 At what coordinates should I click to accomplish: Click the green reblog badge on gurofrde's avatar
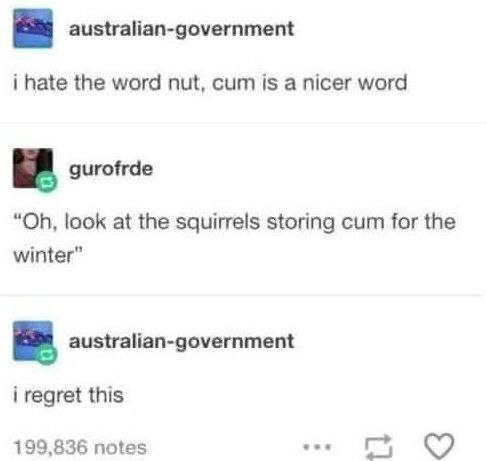point(47,182)
